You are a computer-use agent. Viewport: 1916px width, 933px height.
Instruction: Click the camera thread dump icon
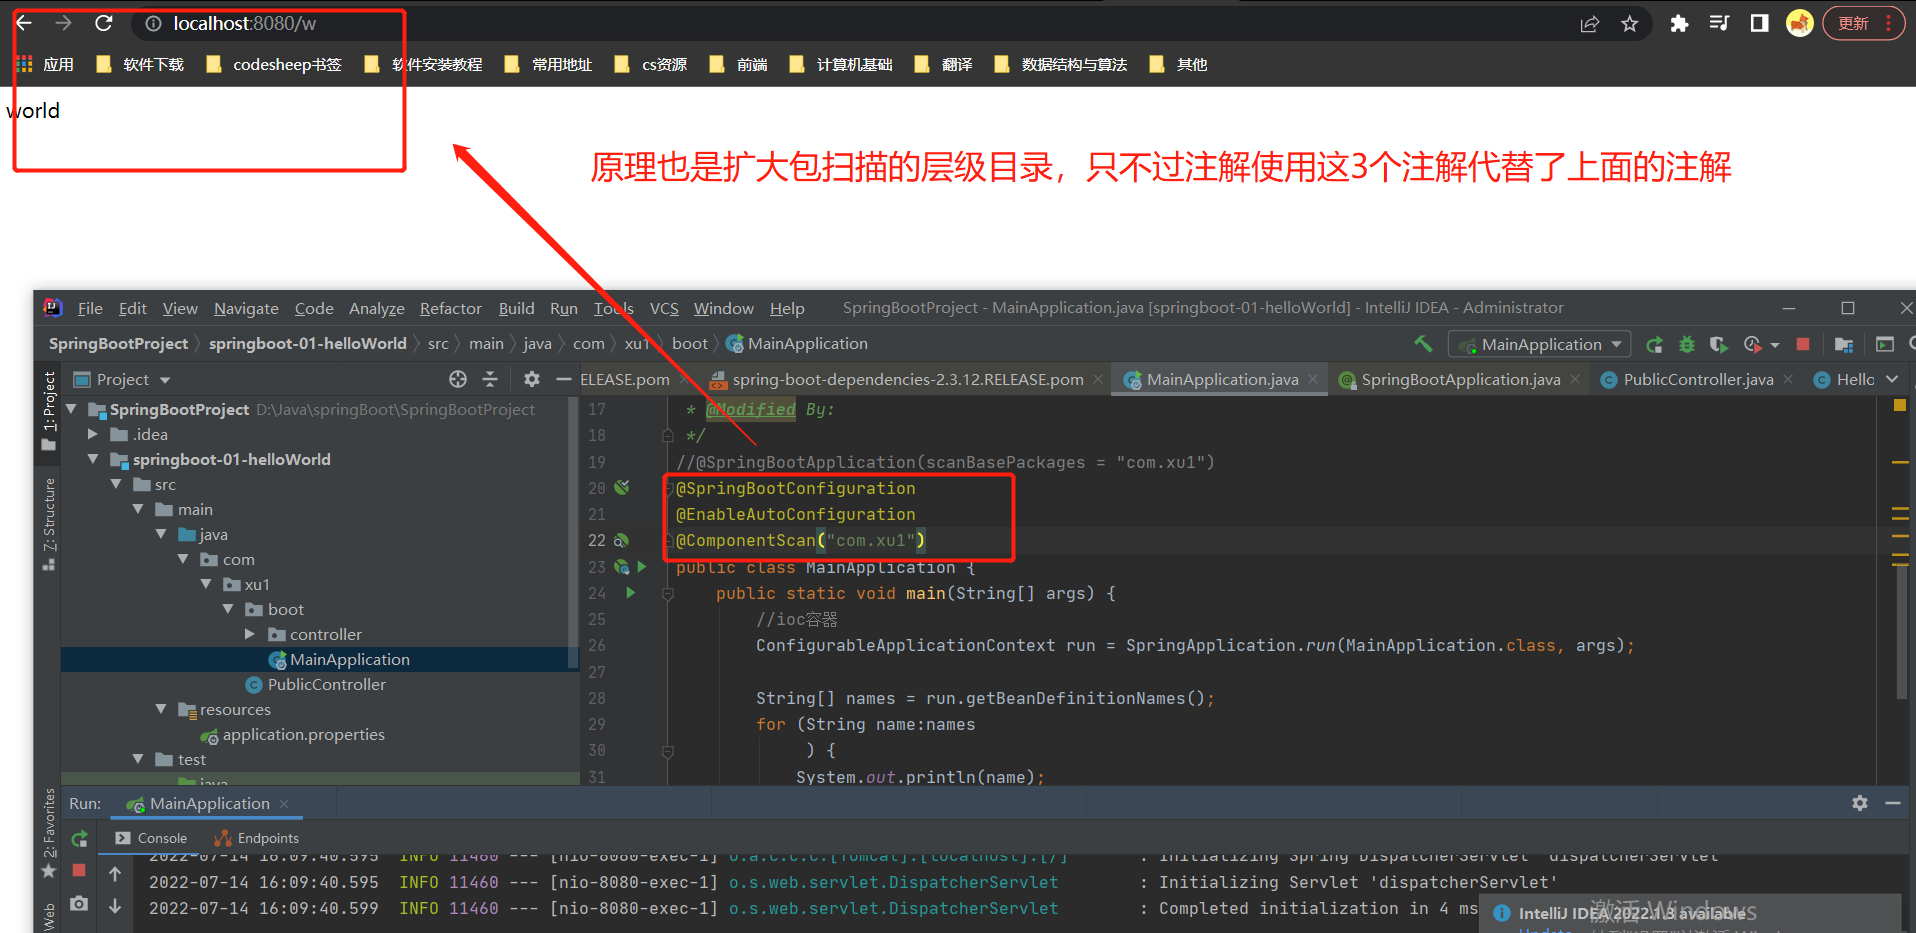coord(80,904)
